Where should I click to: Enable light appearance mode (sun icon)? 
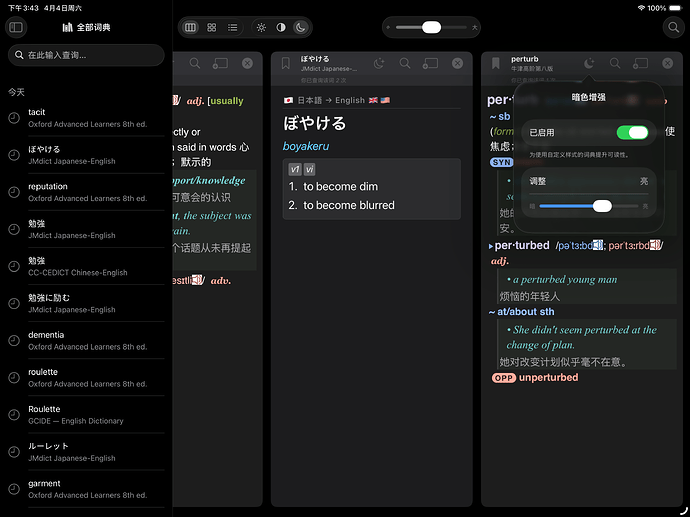click(x=261, y=27)
